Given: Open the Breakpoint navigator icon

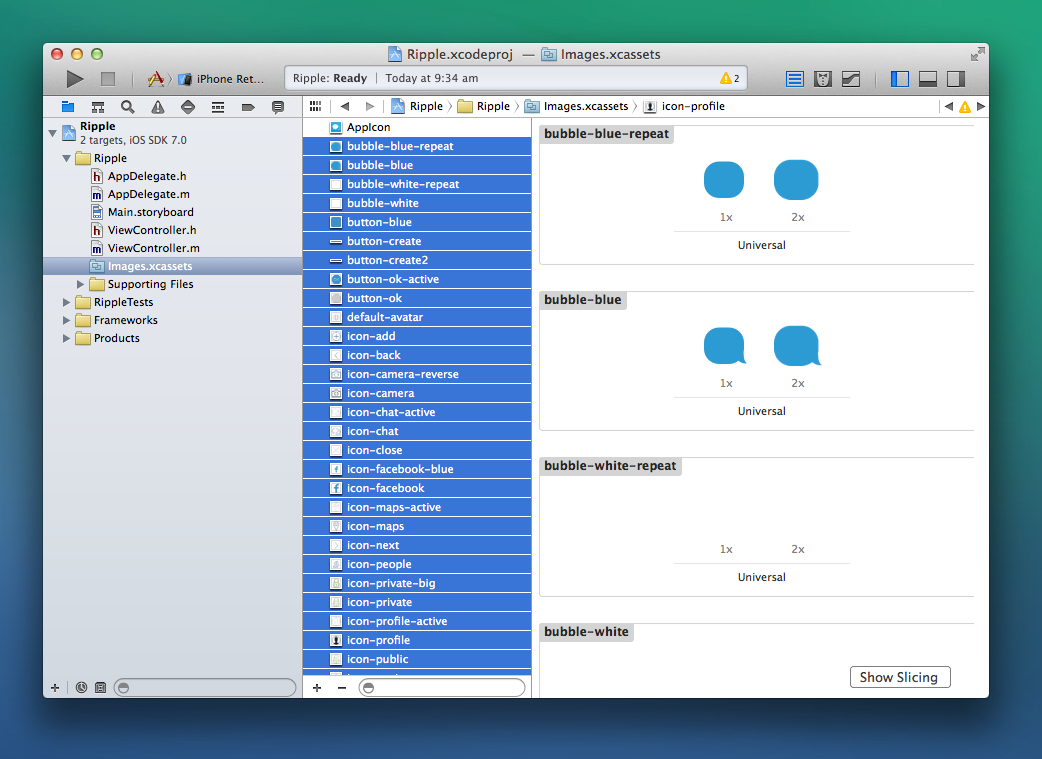Looking at the screenshot, I should [248, 106].
